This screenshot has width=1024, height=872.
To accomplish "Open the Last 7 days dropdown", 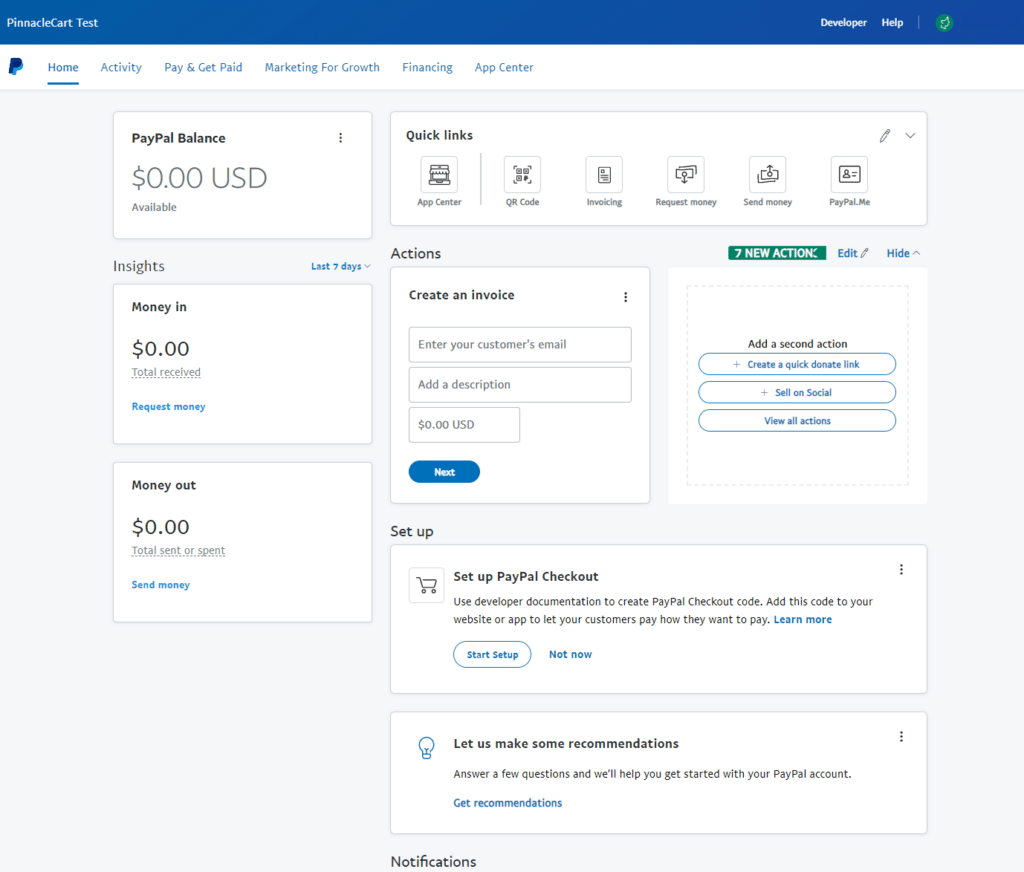I will click(340, 267).
